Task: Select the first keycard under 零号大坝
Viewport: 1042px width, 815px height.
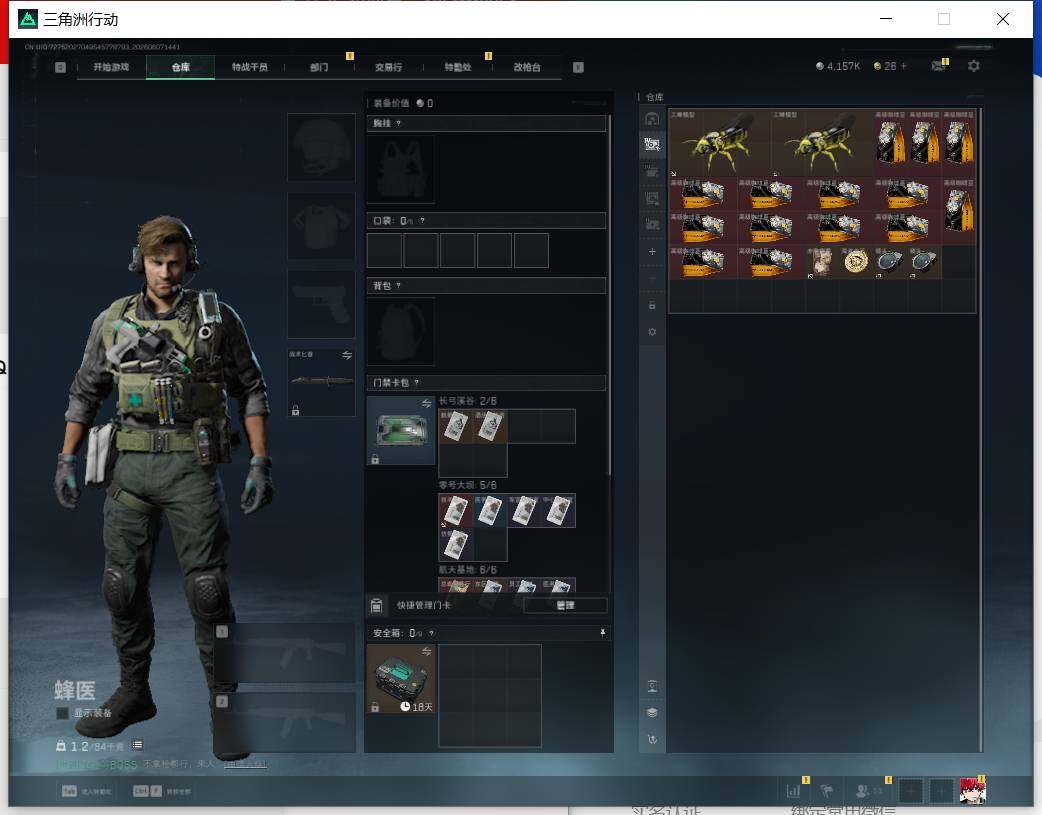Action: [x=455, y=511]
